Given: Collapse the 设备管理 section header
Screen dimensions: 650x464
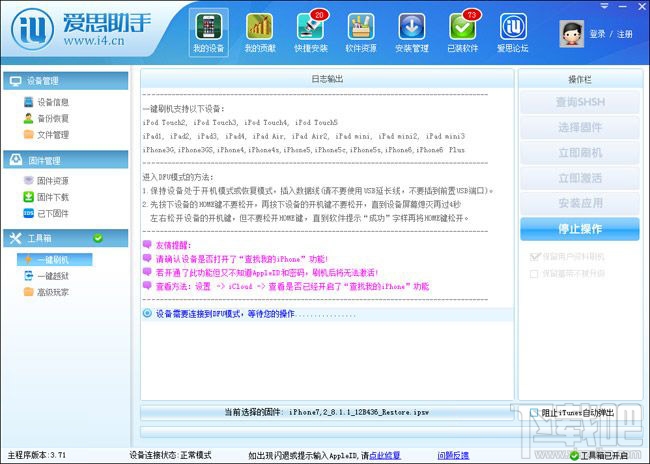Looking at the screenshot, I should (66, 81).
